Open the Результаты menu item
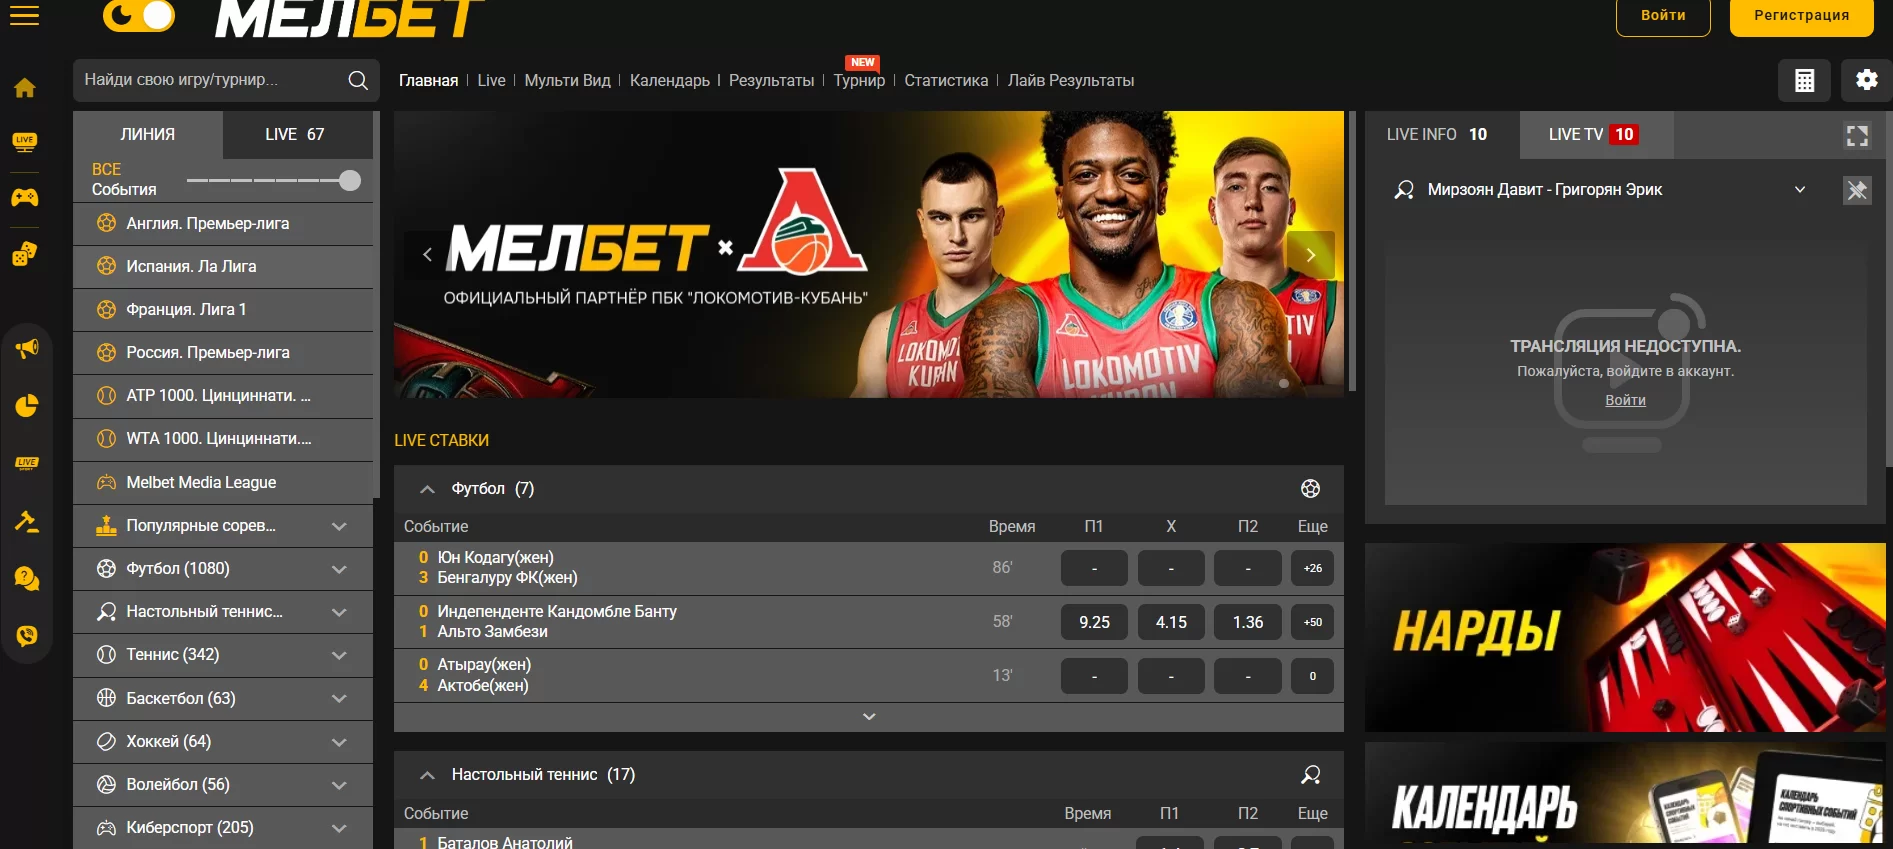Image resolution: width=1893 pixels, height=849 pixels. [771, 81]
